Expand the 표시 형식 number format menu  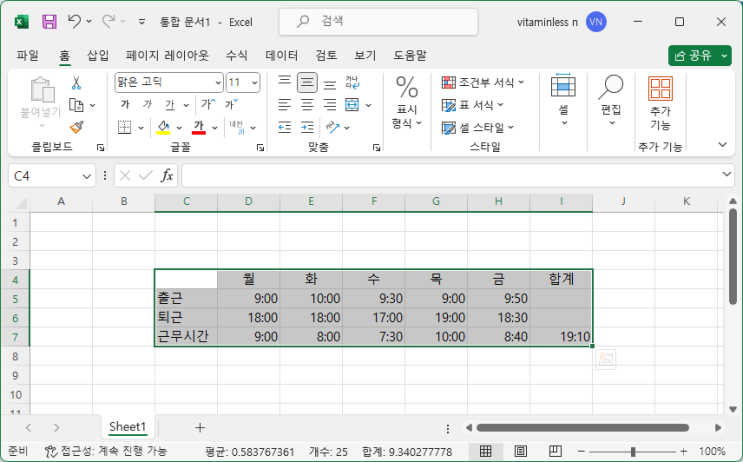(407, 104)
